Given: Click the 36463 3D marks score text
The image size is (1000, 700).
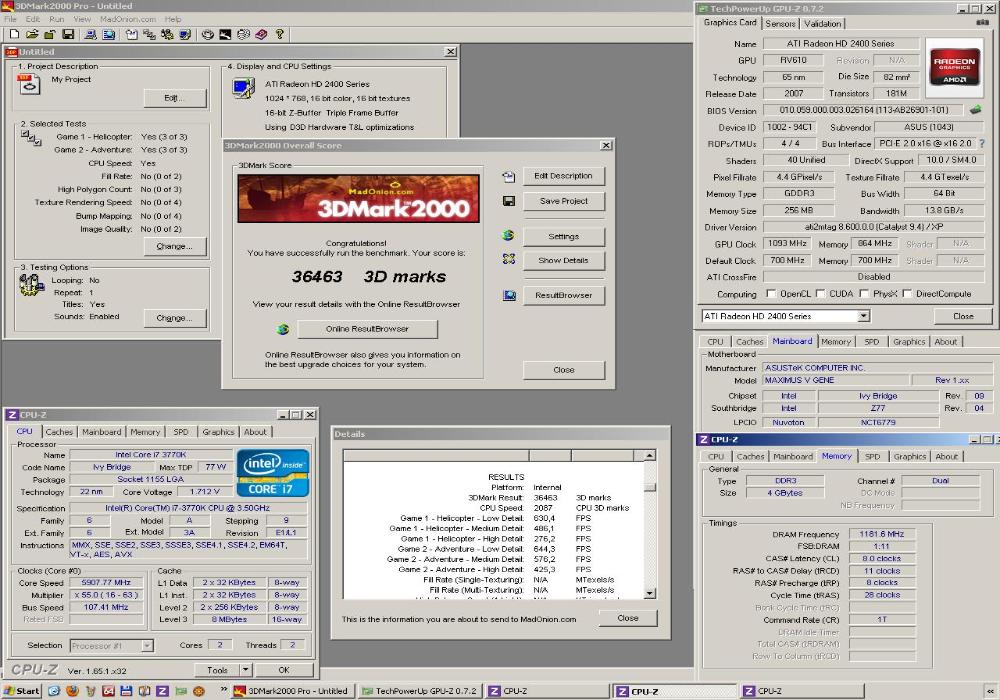Looking at the screenshot, I should tap(369, 276).
